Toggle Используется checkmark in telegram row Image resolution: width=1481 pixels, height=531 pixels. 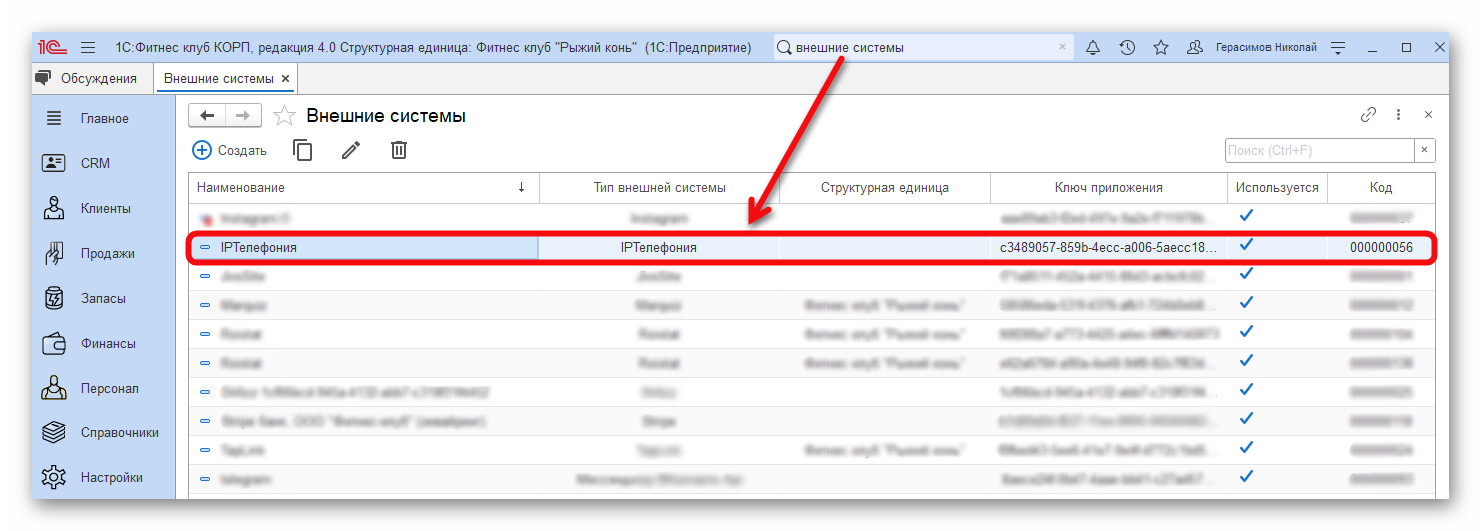click(x=1246, y=478)
